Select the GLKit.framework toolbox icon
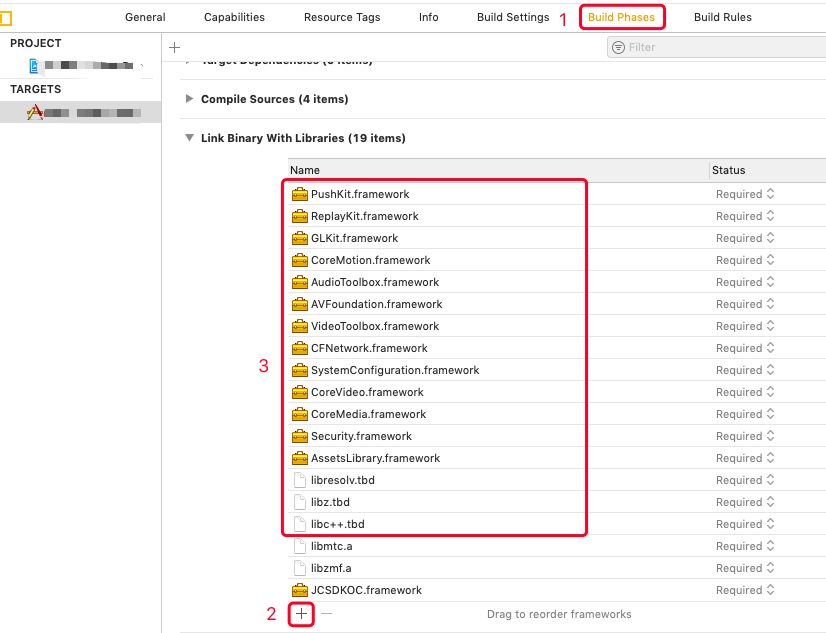 300,239
